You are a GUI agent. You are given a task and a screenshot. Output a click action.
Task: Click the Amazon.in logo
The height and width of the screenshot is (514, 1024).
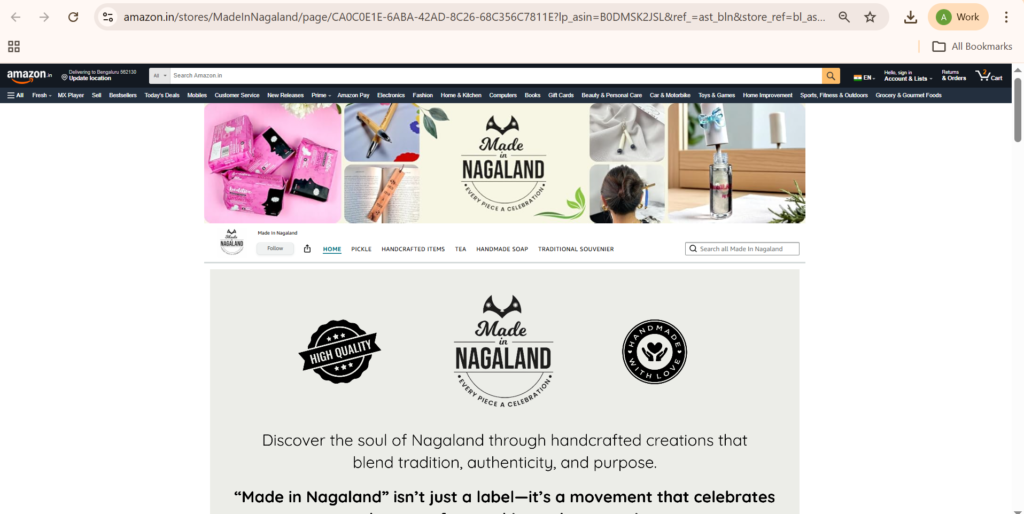[29, 76]
